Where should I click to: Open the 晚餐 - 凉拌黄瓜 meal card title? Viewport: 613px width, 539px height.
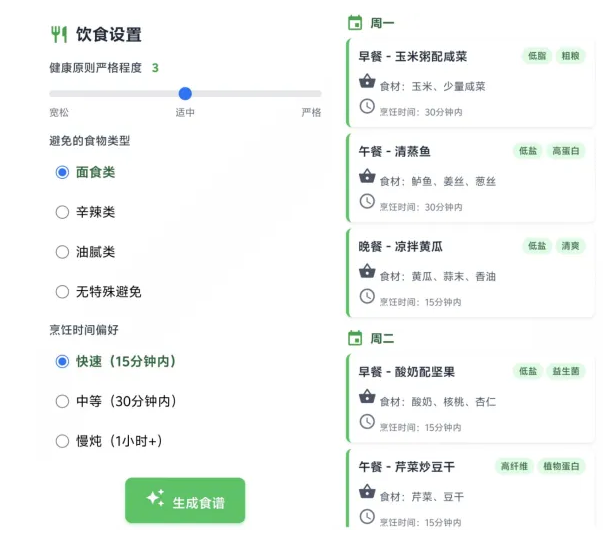(400, 247)
